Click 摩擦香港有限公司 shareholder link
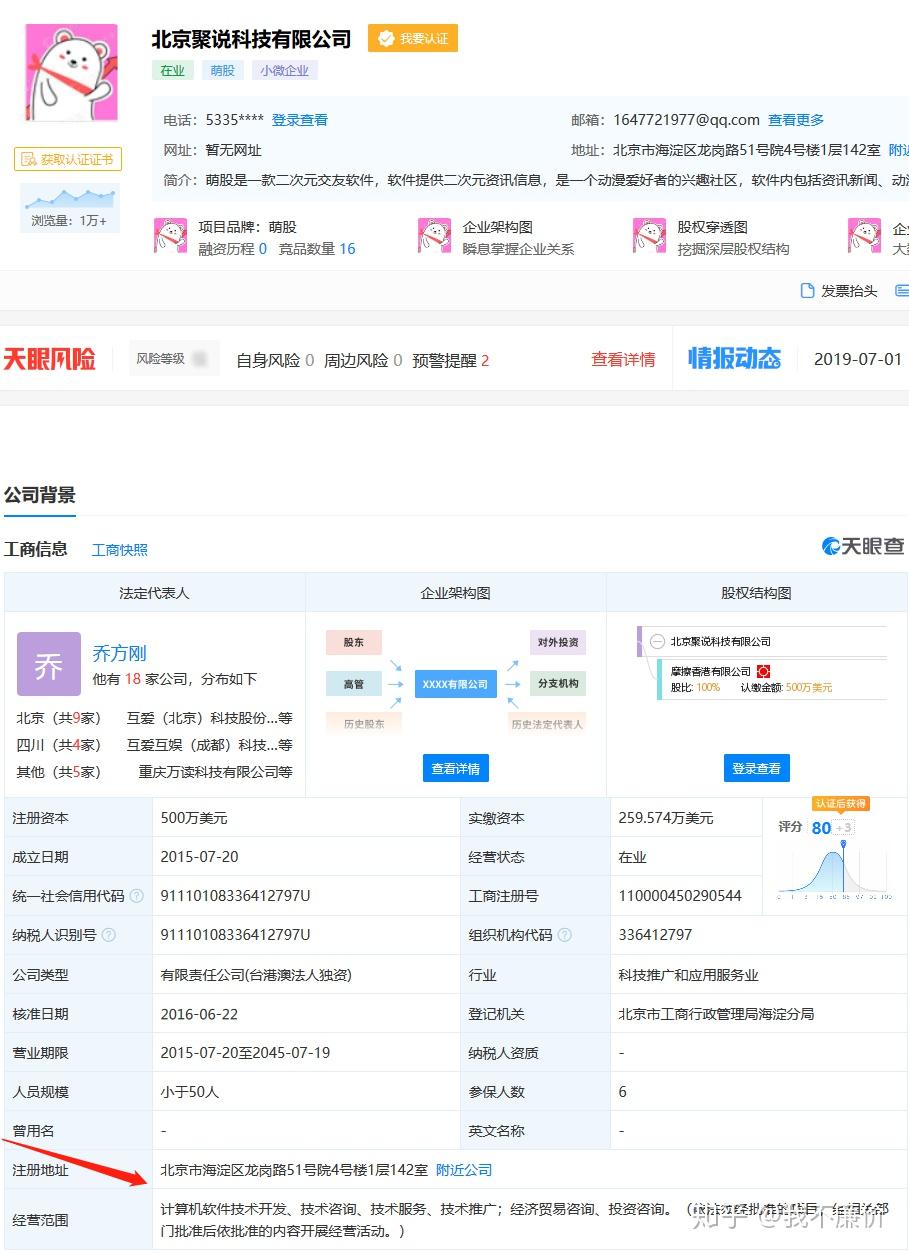 711,672
